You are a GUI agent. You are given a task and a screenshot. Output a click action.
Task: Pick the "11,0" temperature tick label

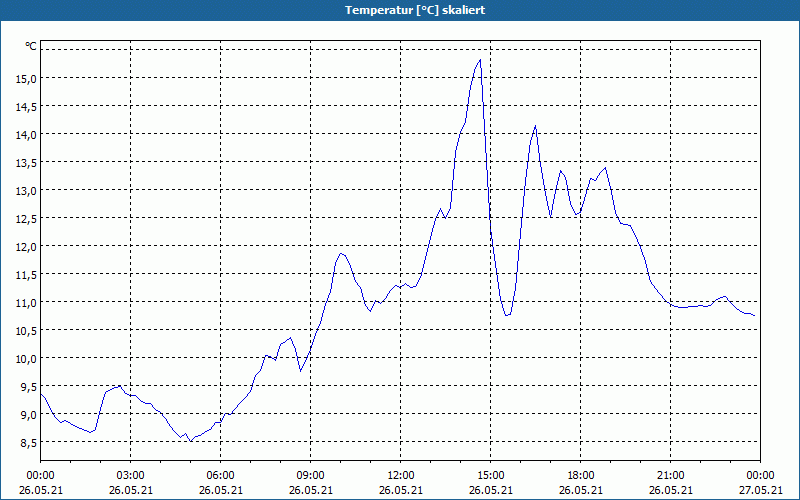[x=28, y=303]
